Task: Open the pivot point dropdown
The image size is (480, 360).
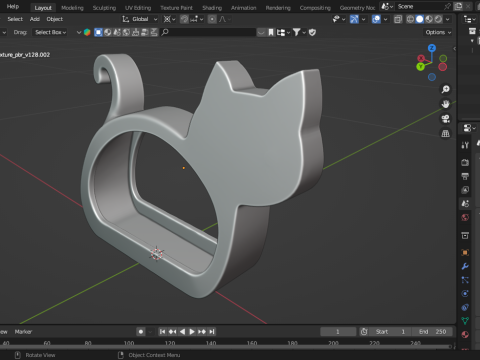Action: pos(169,19)
